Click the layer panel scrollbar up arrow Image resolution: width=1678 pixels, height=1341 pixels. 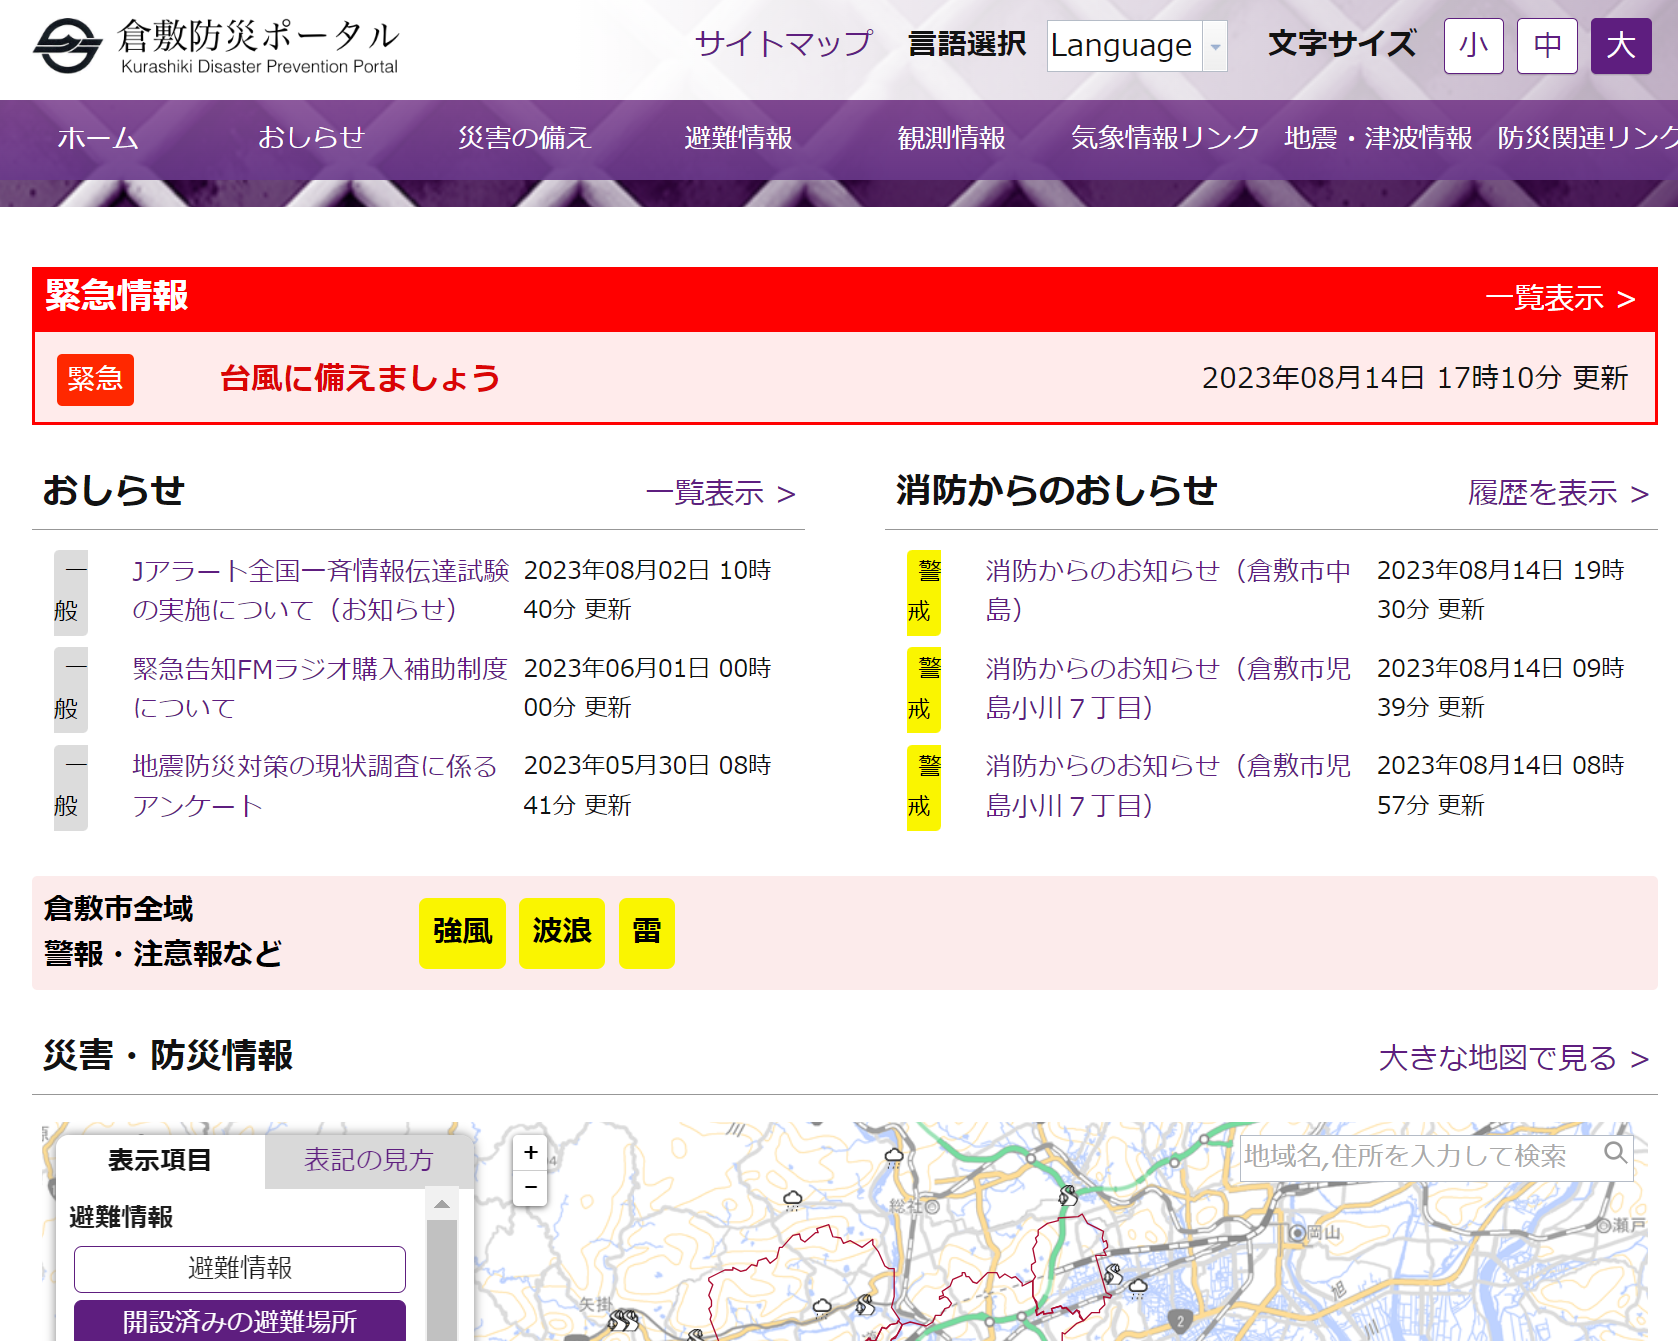point(441,1205)
